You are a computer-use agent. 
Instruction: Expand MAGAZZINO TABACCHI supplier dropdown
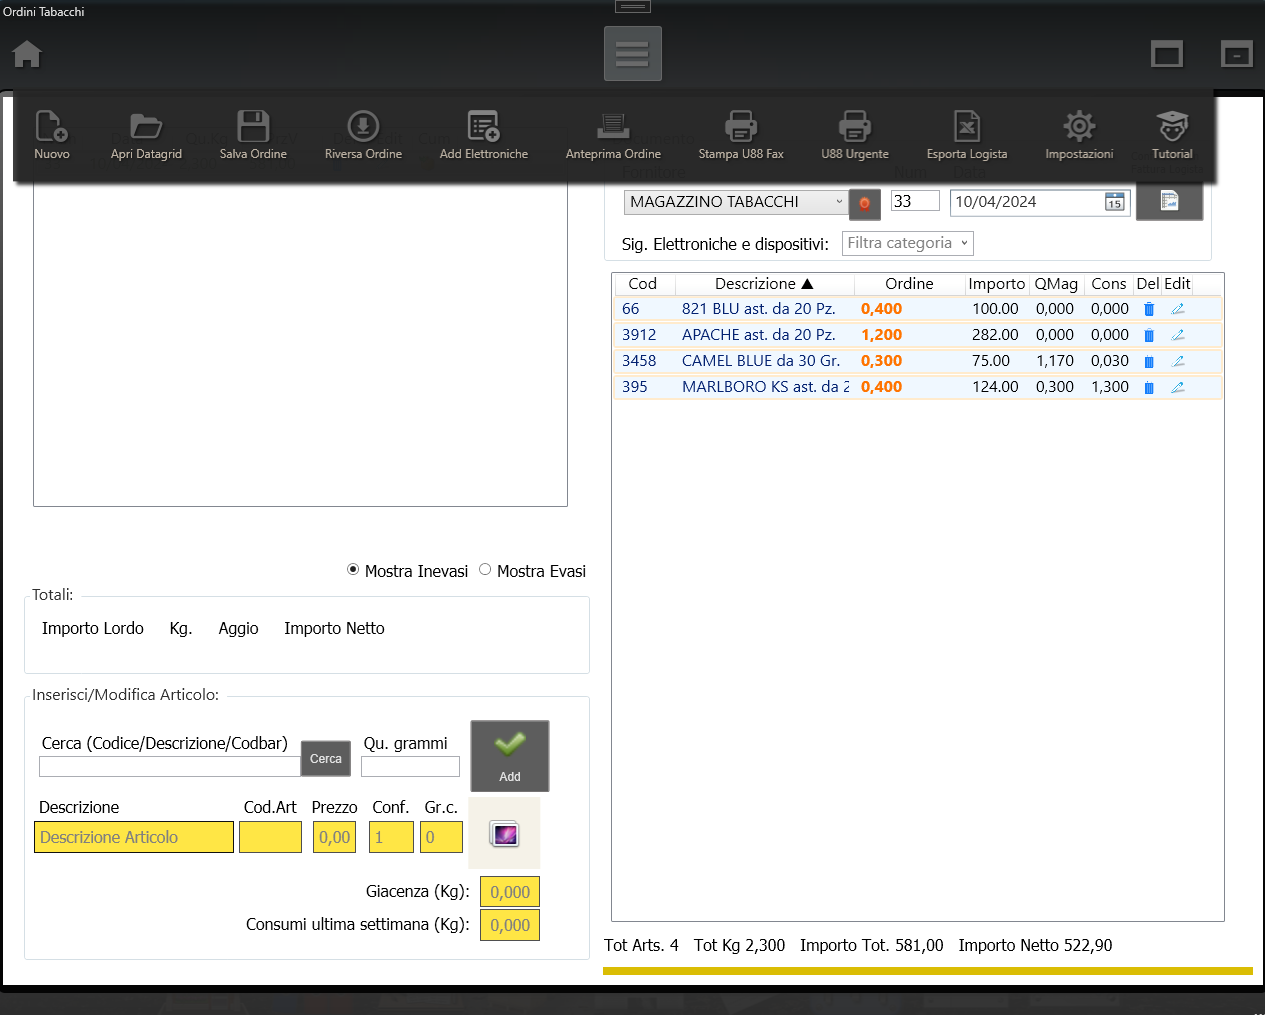point(838,202)
